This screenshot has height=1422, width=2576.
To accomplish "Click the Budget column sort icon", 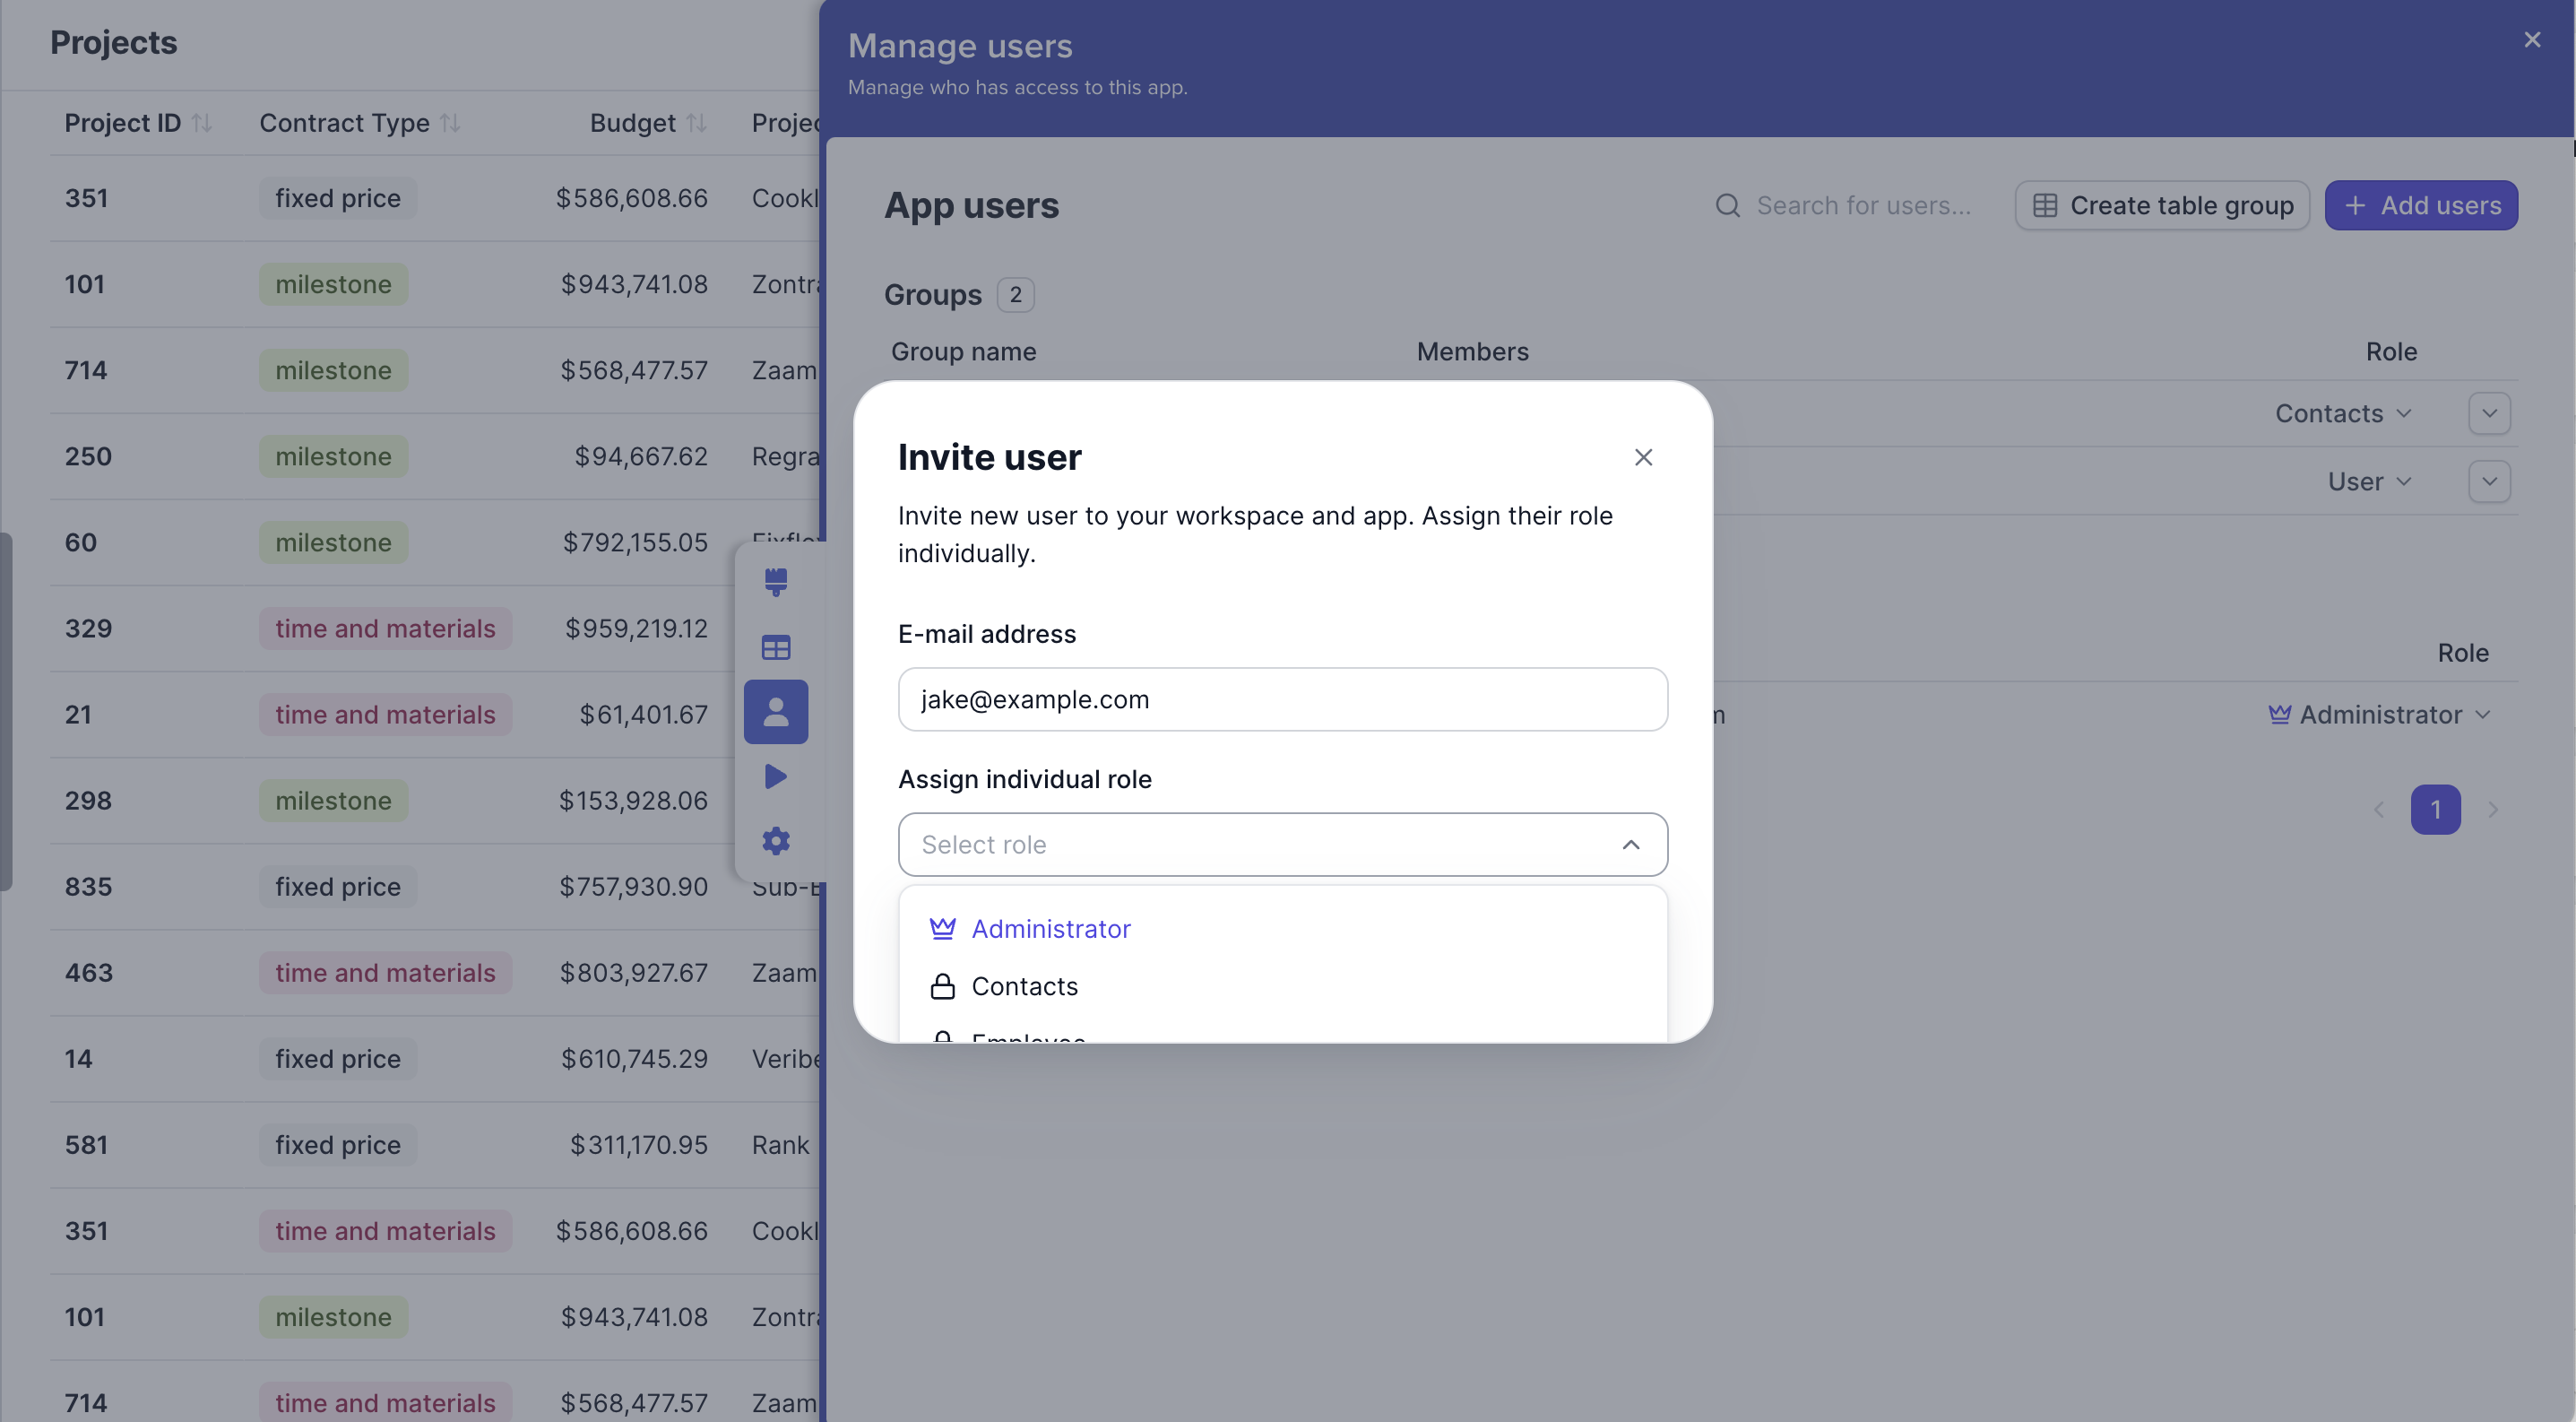I will pyautogui.click(x=697, y=123).
